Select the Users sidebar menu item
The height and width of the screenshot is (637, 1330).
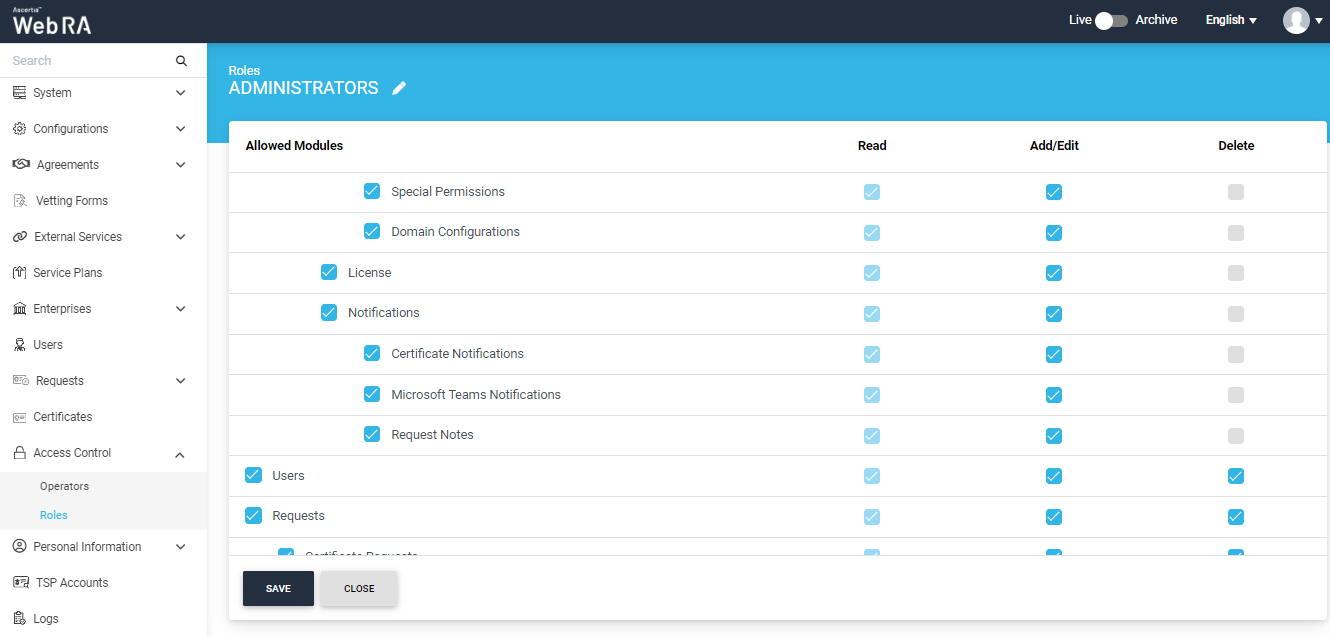[48, 345]
